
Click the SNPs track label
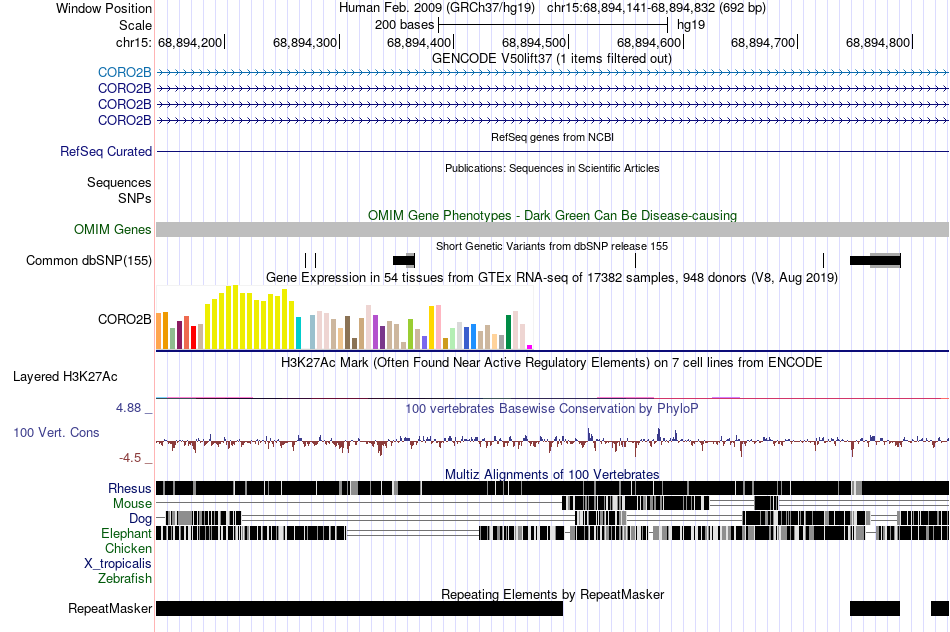pyautogui.click(x=135, y=198)
